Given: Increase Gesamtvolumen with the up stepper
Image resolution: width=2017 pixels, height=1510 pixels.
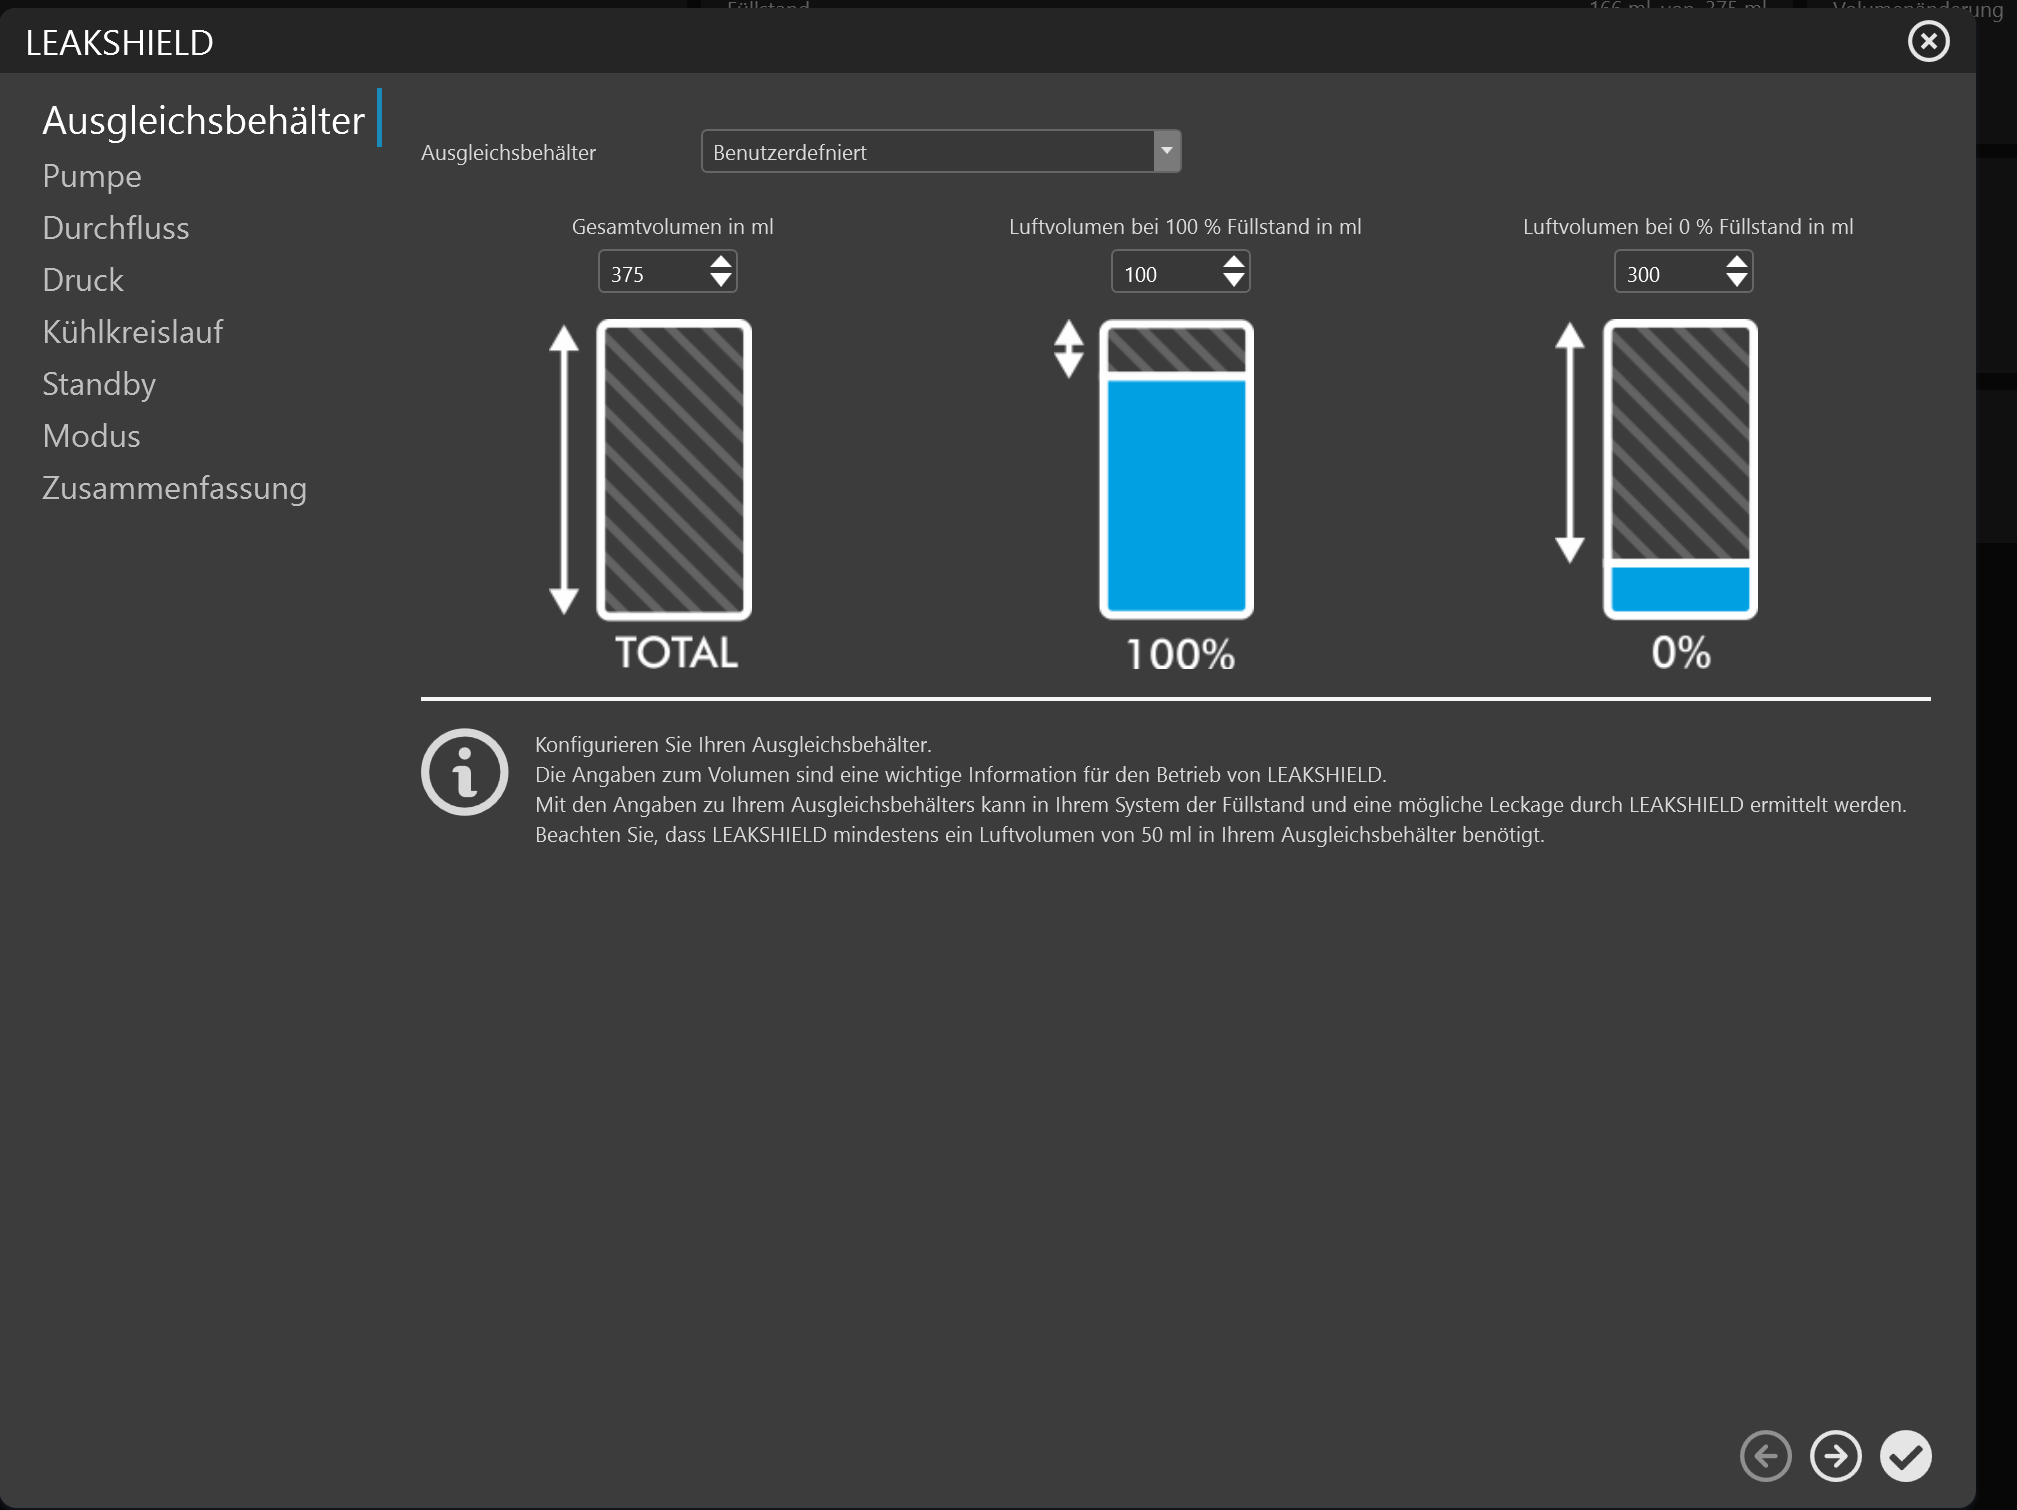Looking at the screenshot, I should (x=722, y=262).
